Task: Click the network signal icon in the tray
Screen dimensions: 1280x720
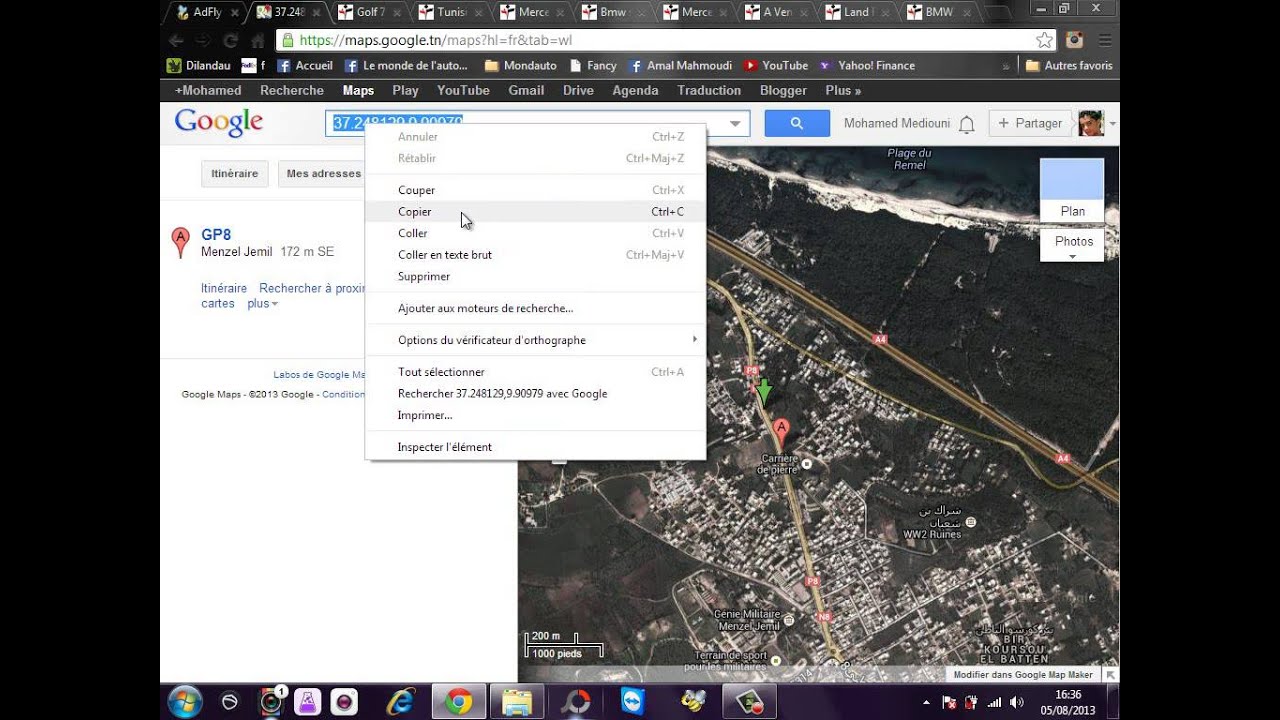Action: click(x=994, y=702)
